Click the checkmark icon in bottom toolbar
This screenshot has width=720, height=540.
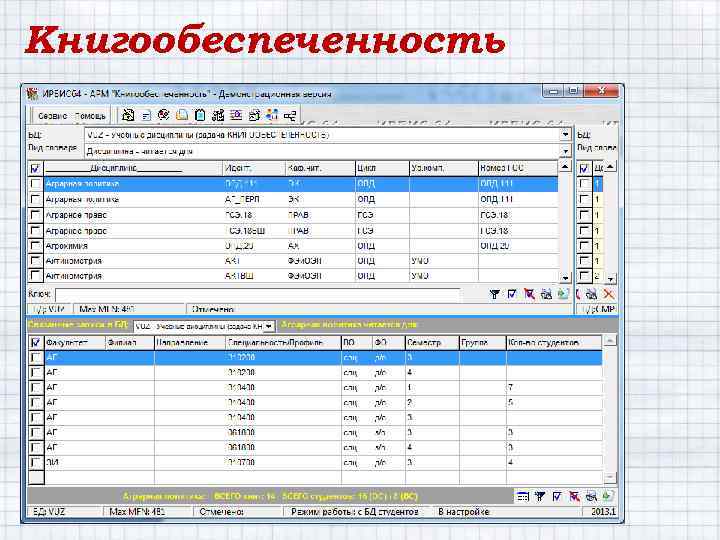[x=557, y=496]
